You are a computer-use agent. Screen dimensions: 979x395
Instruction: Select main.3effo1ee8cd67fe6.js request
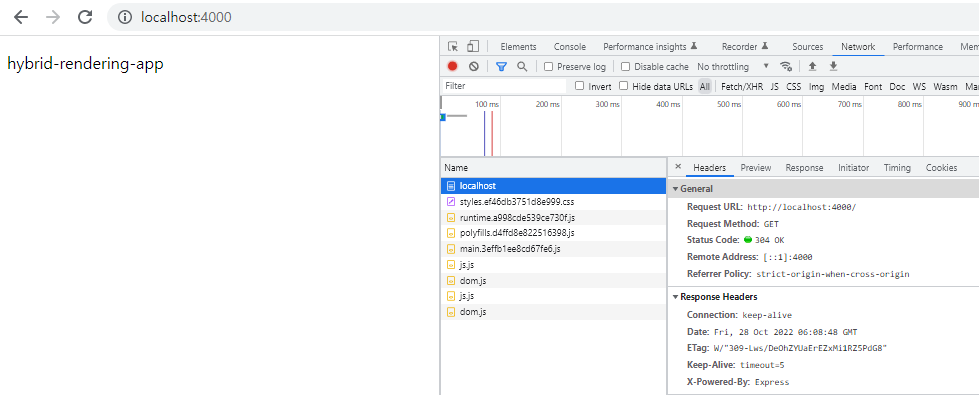tap(553, 249)
